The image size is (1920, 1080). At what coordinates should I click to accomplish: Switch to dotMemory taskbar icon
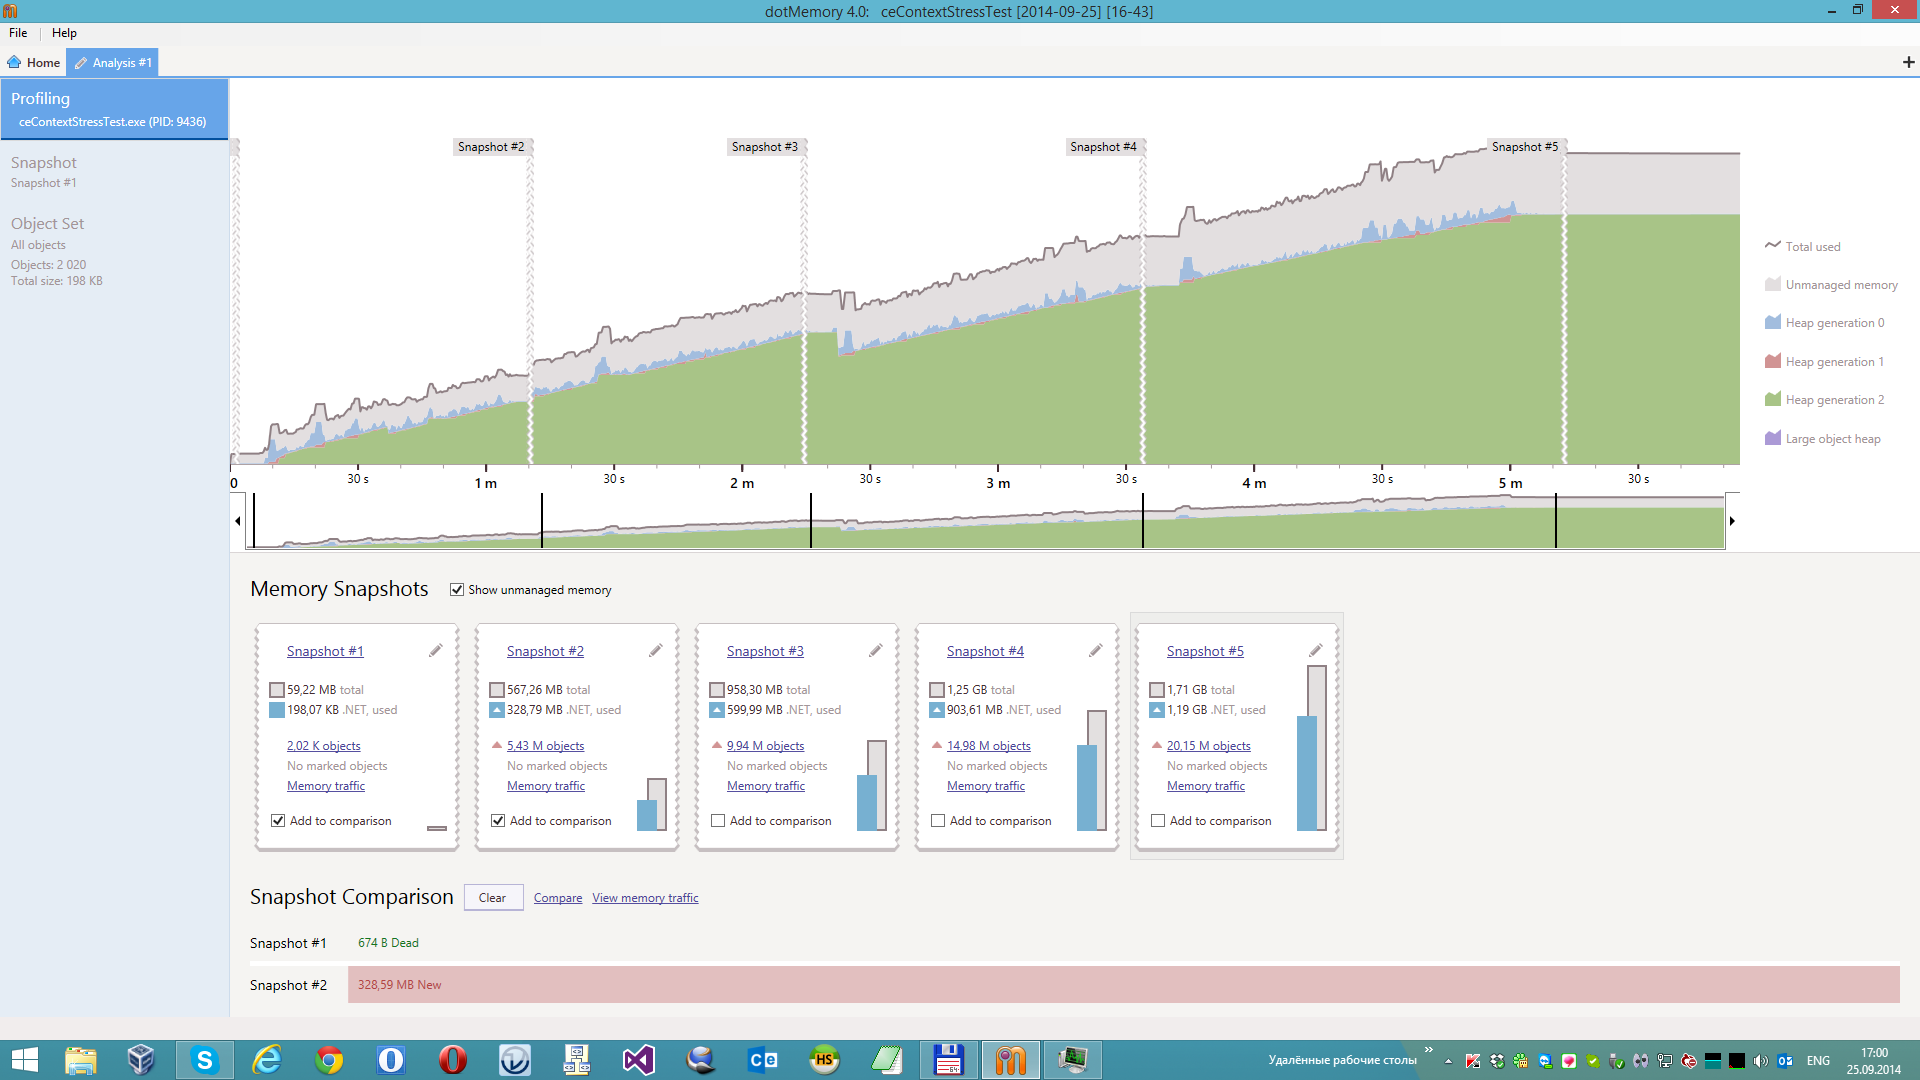[x=1011, y=1060]
